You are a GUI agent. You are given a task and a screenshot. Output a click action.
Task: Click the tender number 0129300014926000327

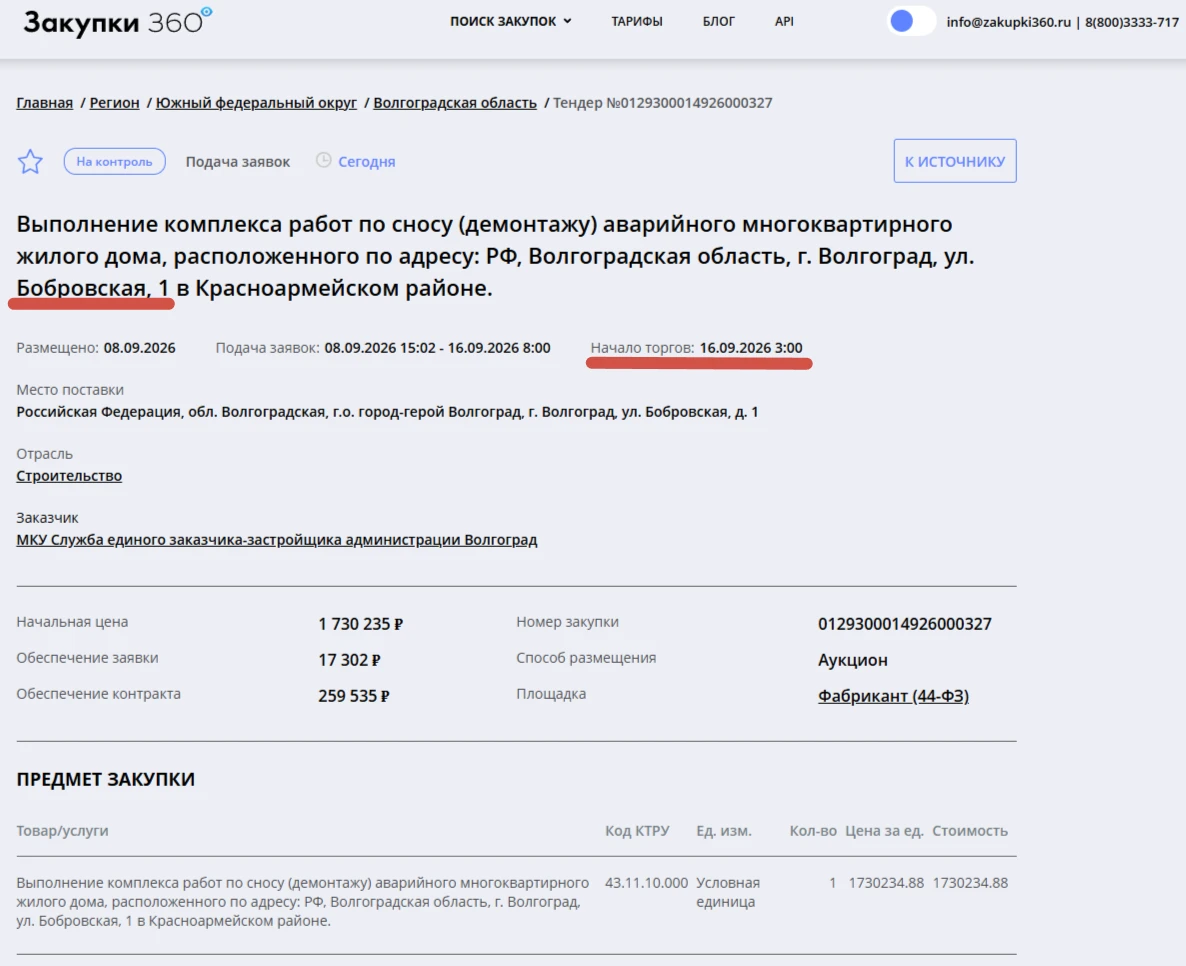pos(905,624)
